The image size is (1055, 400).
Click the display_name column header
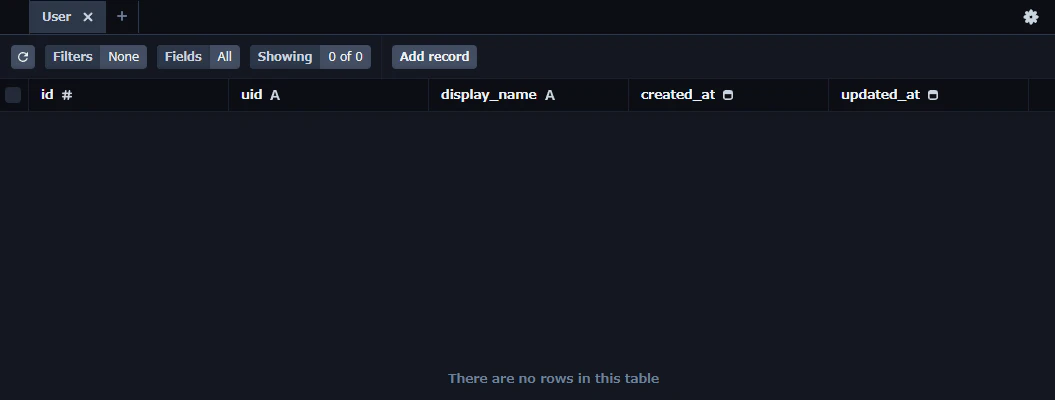[528, 95]
